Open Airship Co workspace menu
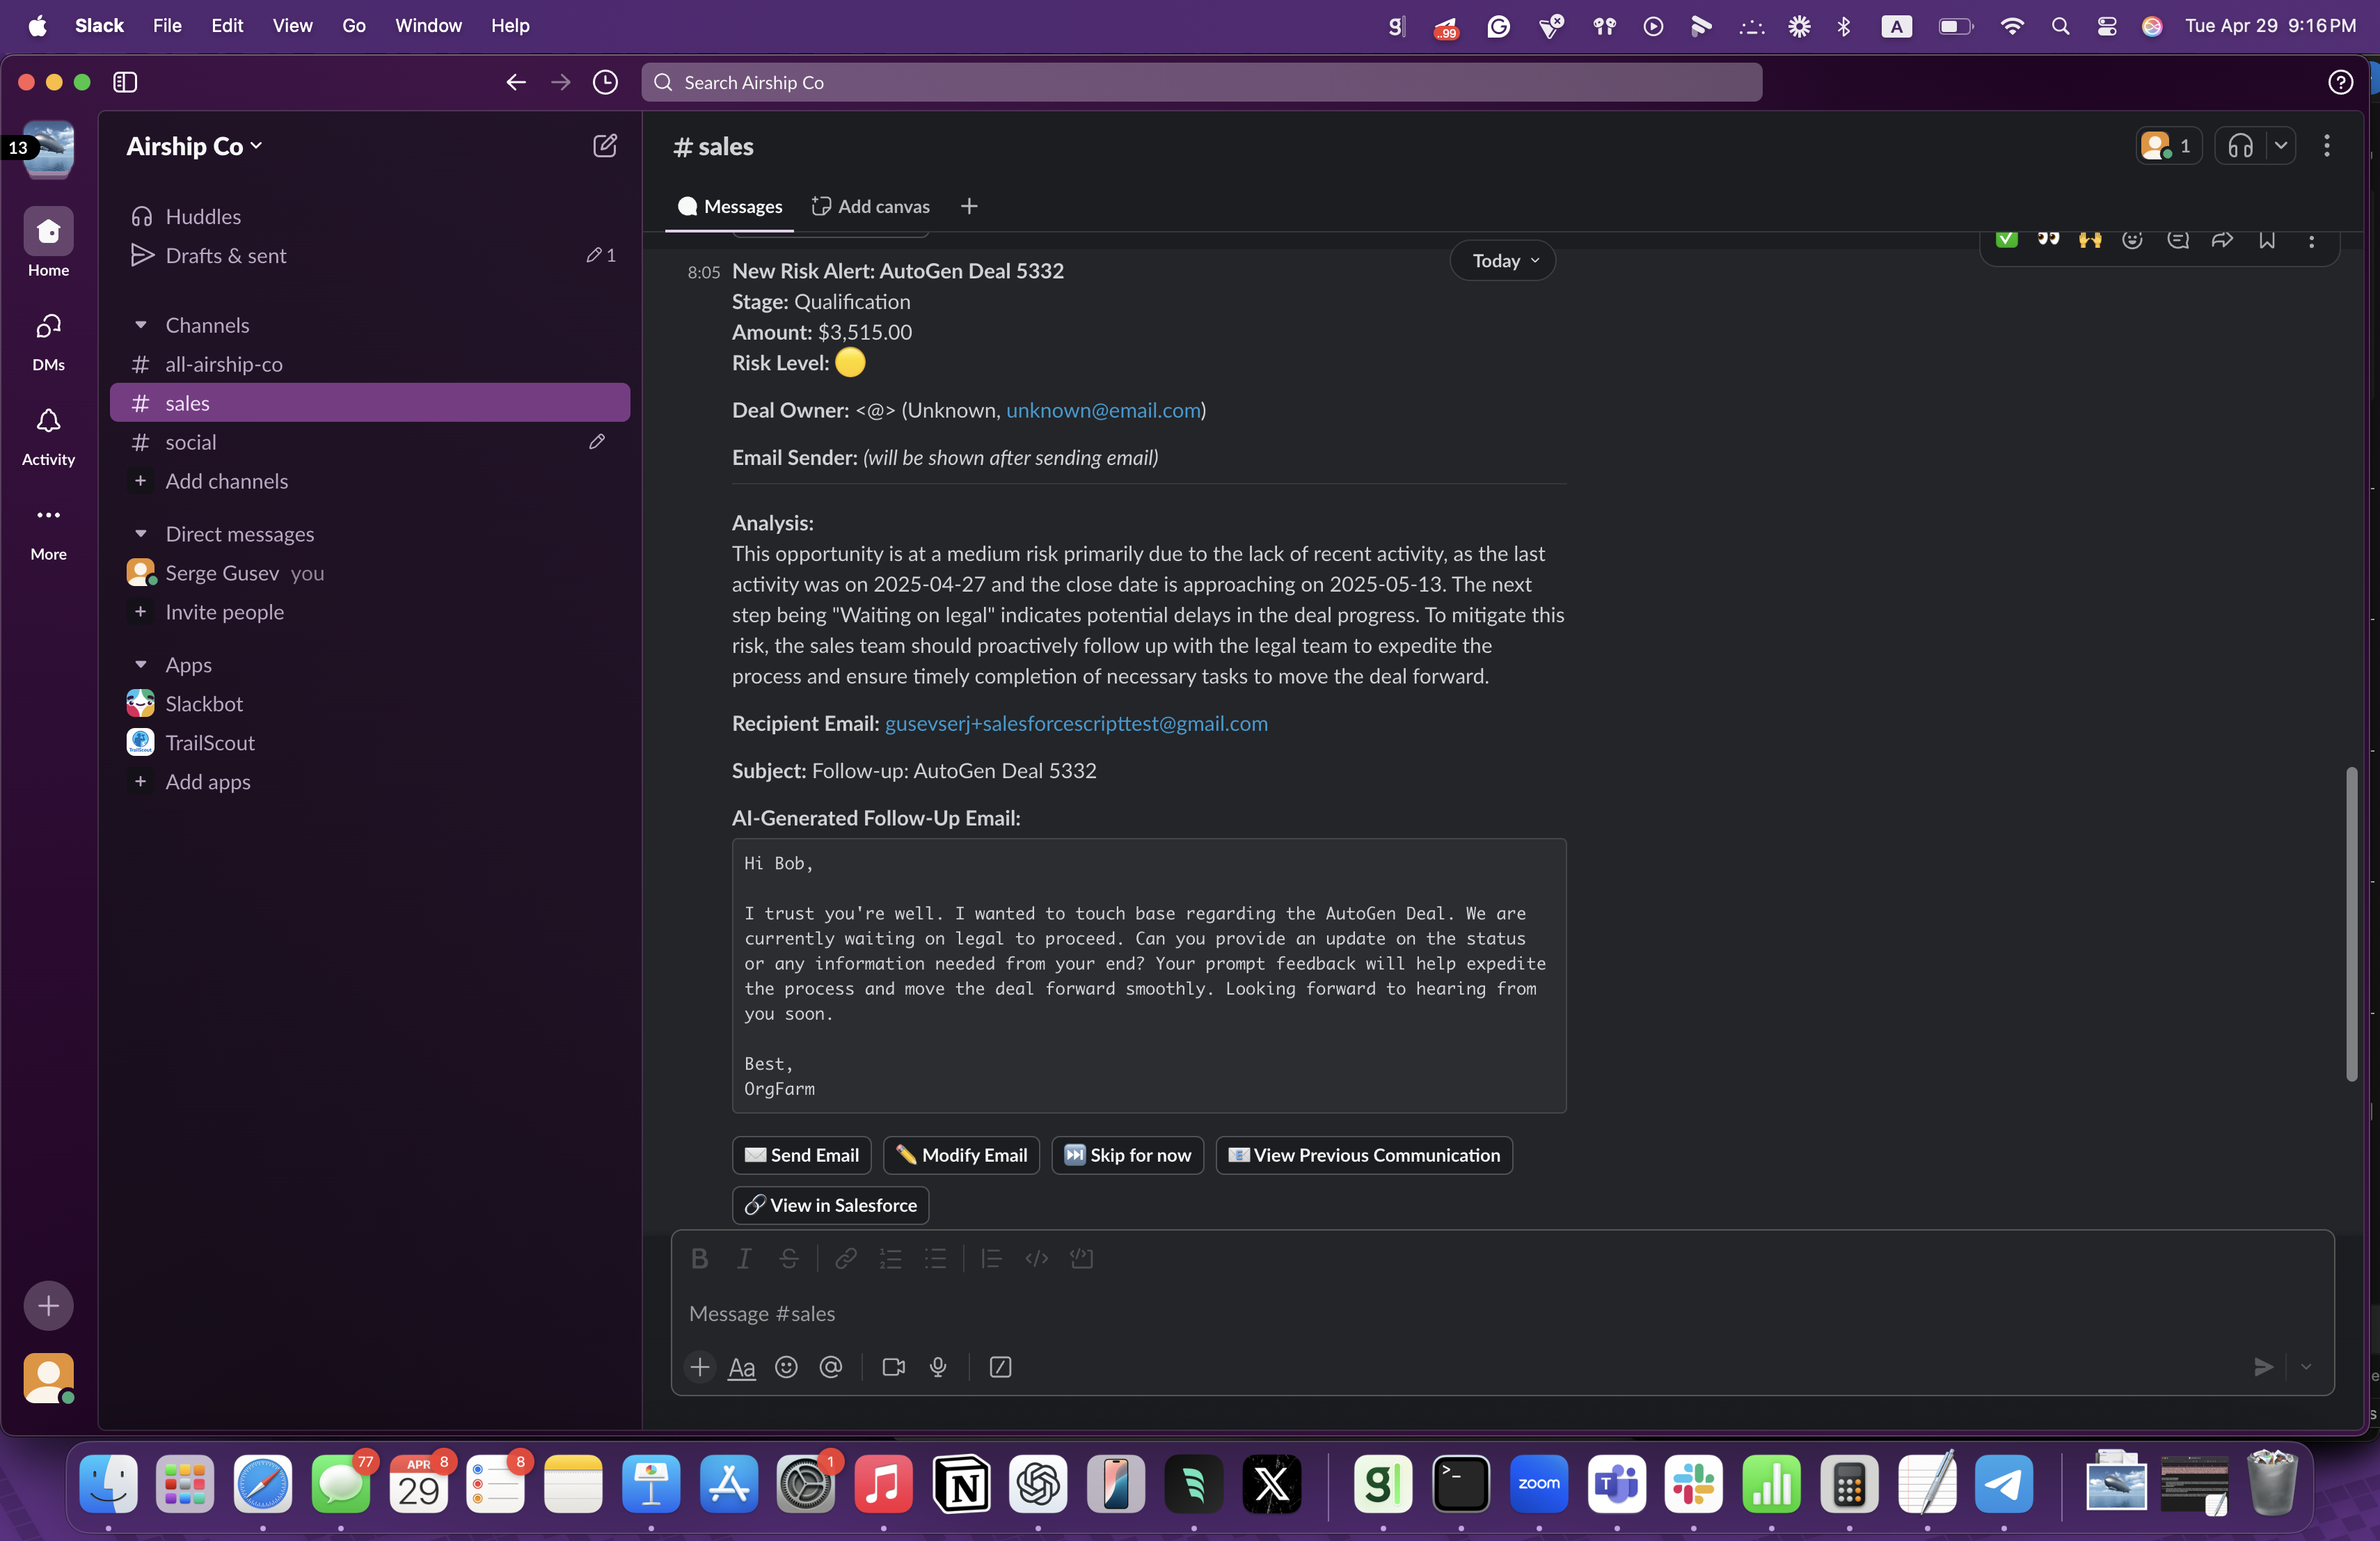This screenshot has width=2380, height=1541. [194, 146]
